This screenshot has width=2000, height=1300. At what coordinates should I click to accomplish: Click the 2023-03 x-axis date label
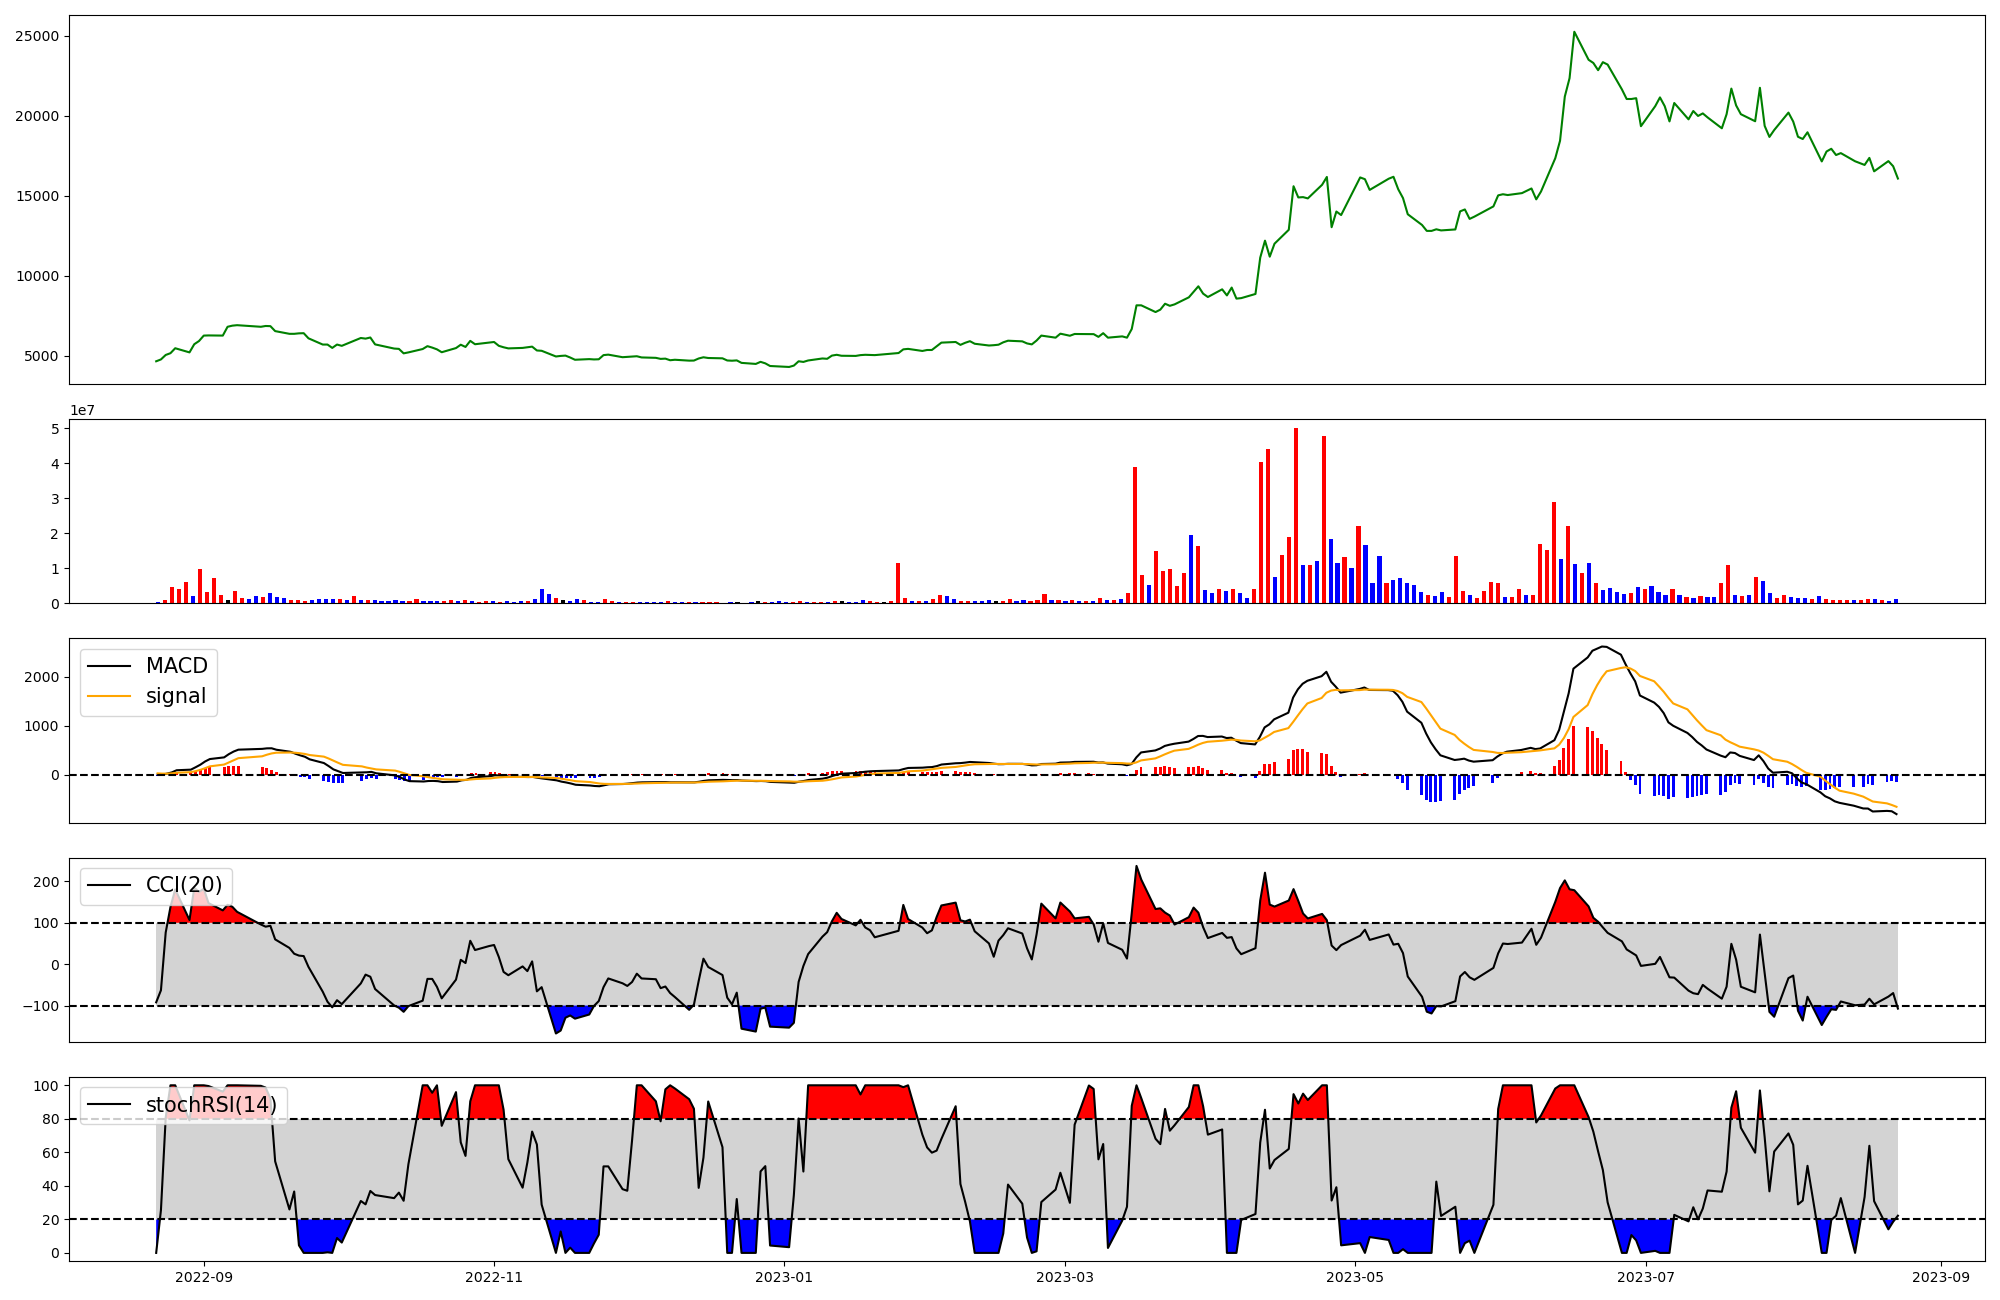point(1065,1277)
